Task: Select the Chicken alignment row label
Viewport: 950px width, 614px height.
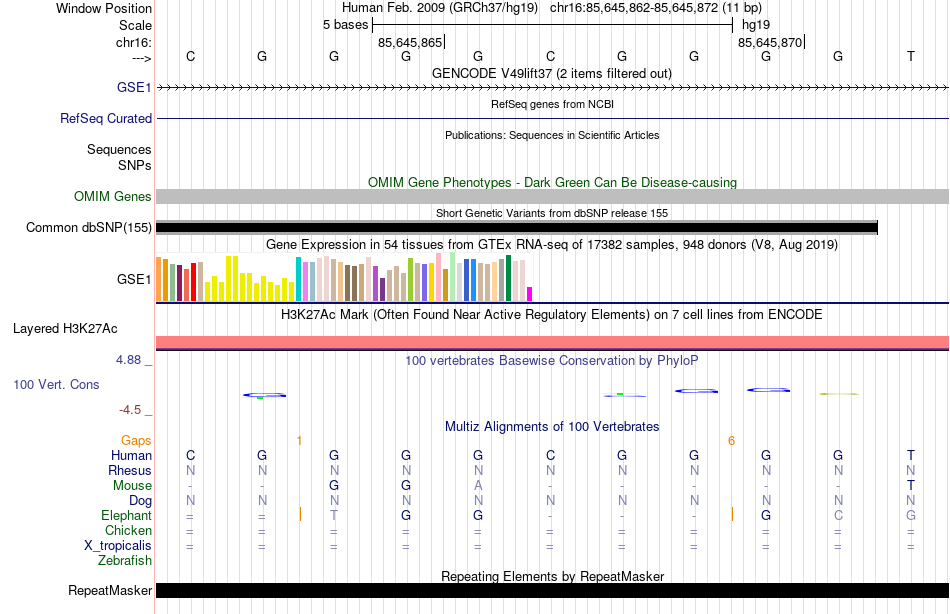Action: click(128, 530)
